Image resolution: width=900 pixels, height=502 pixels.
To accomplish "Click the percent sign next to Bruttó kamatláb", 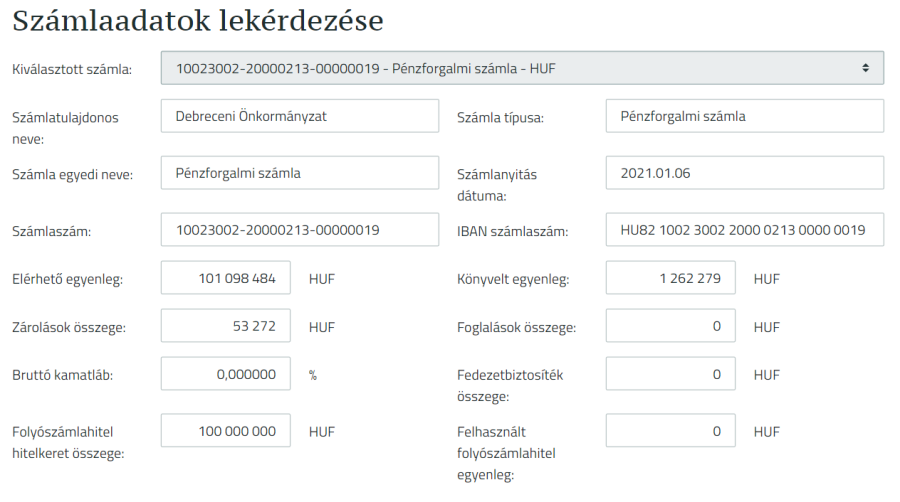I will click(x=313, y=375).
